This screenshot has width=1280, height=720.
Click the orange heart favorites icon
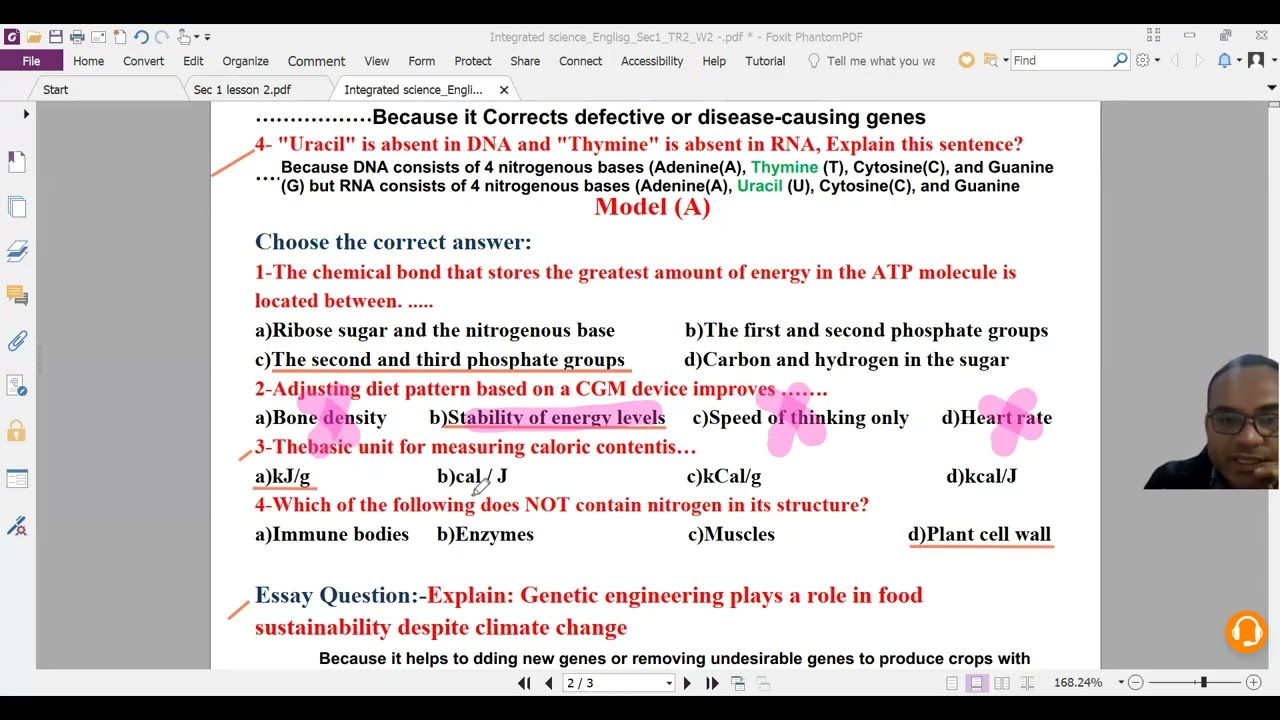tap(966, 60)
